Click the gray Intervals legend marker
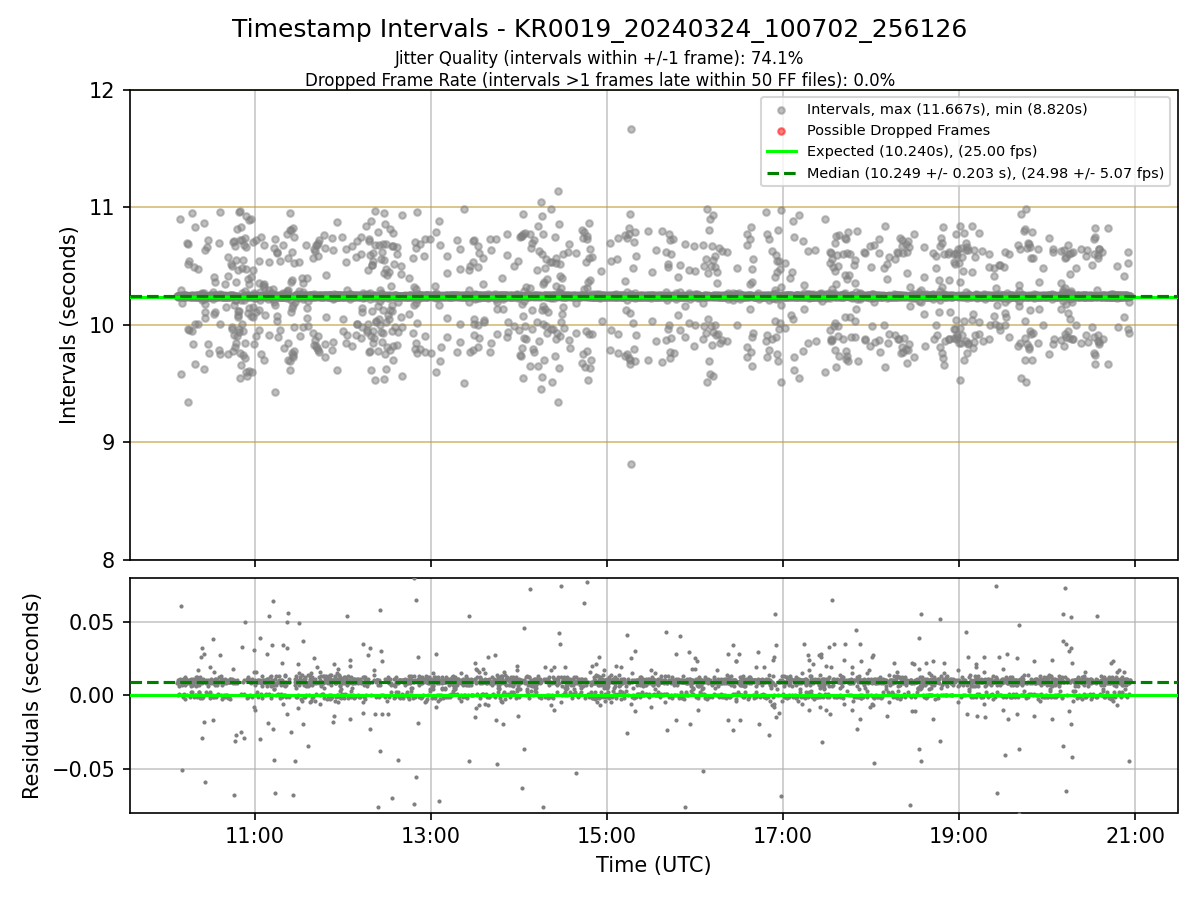 point(781,109)
